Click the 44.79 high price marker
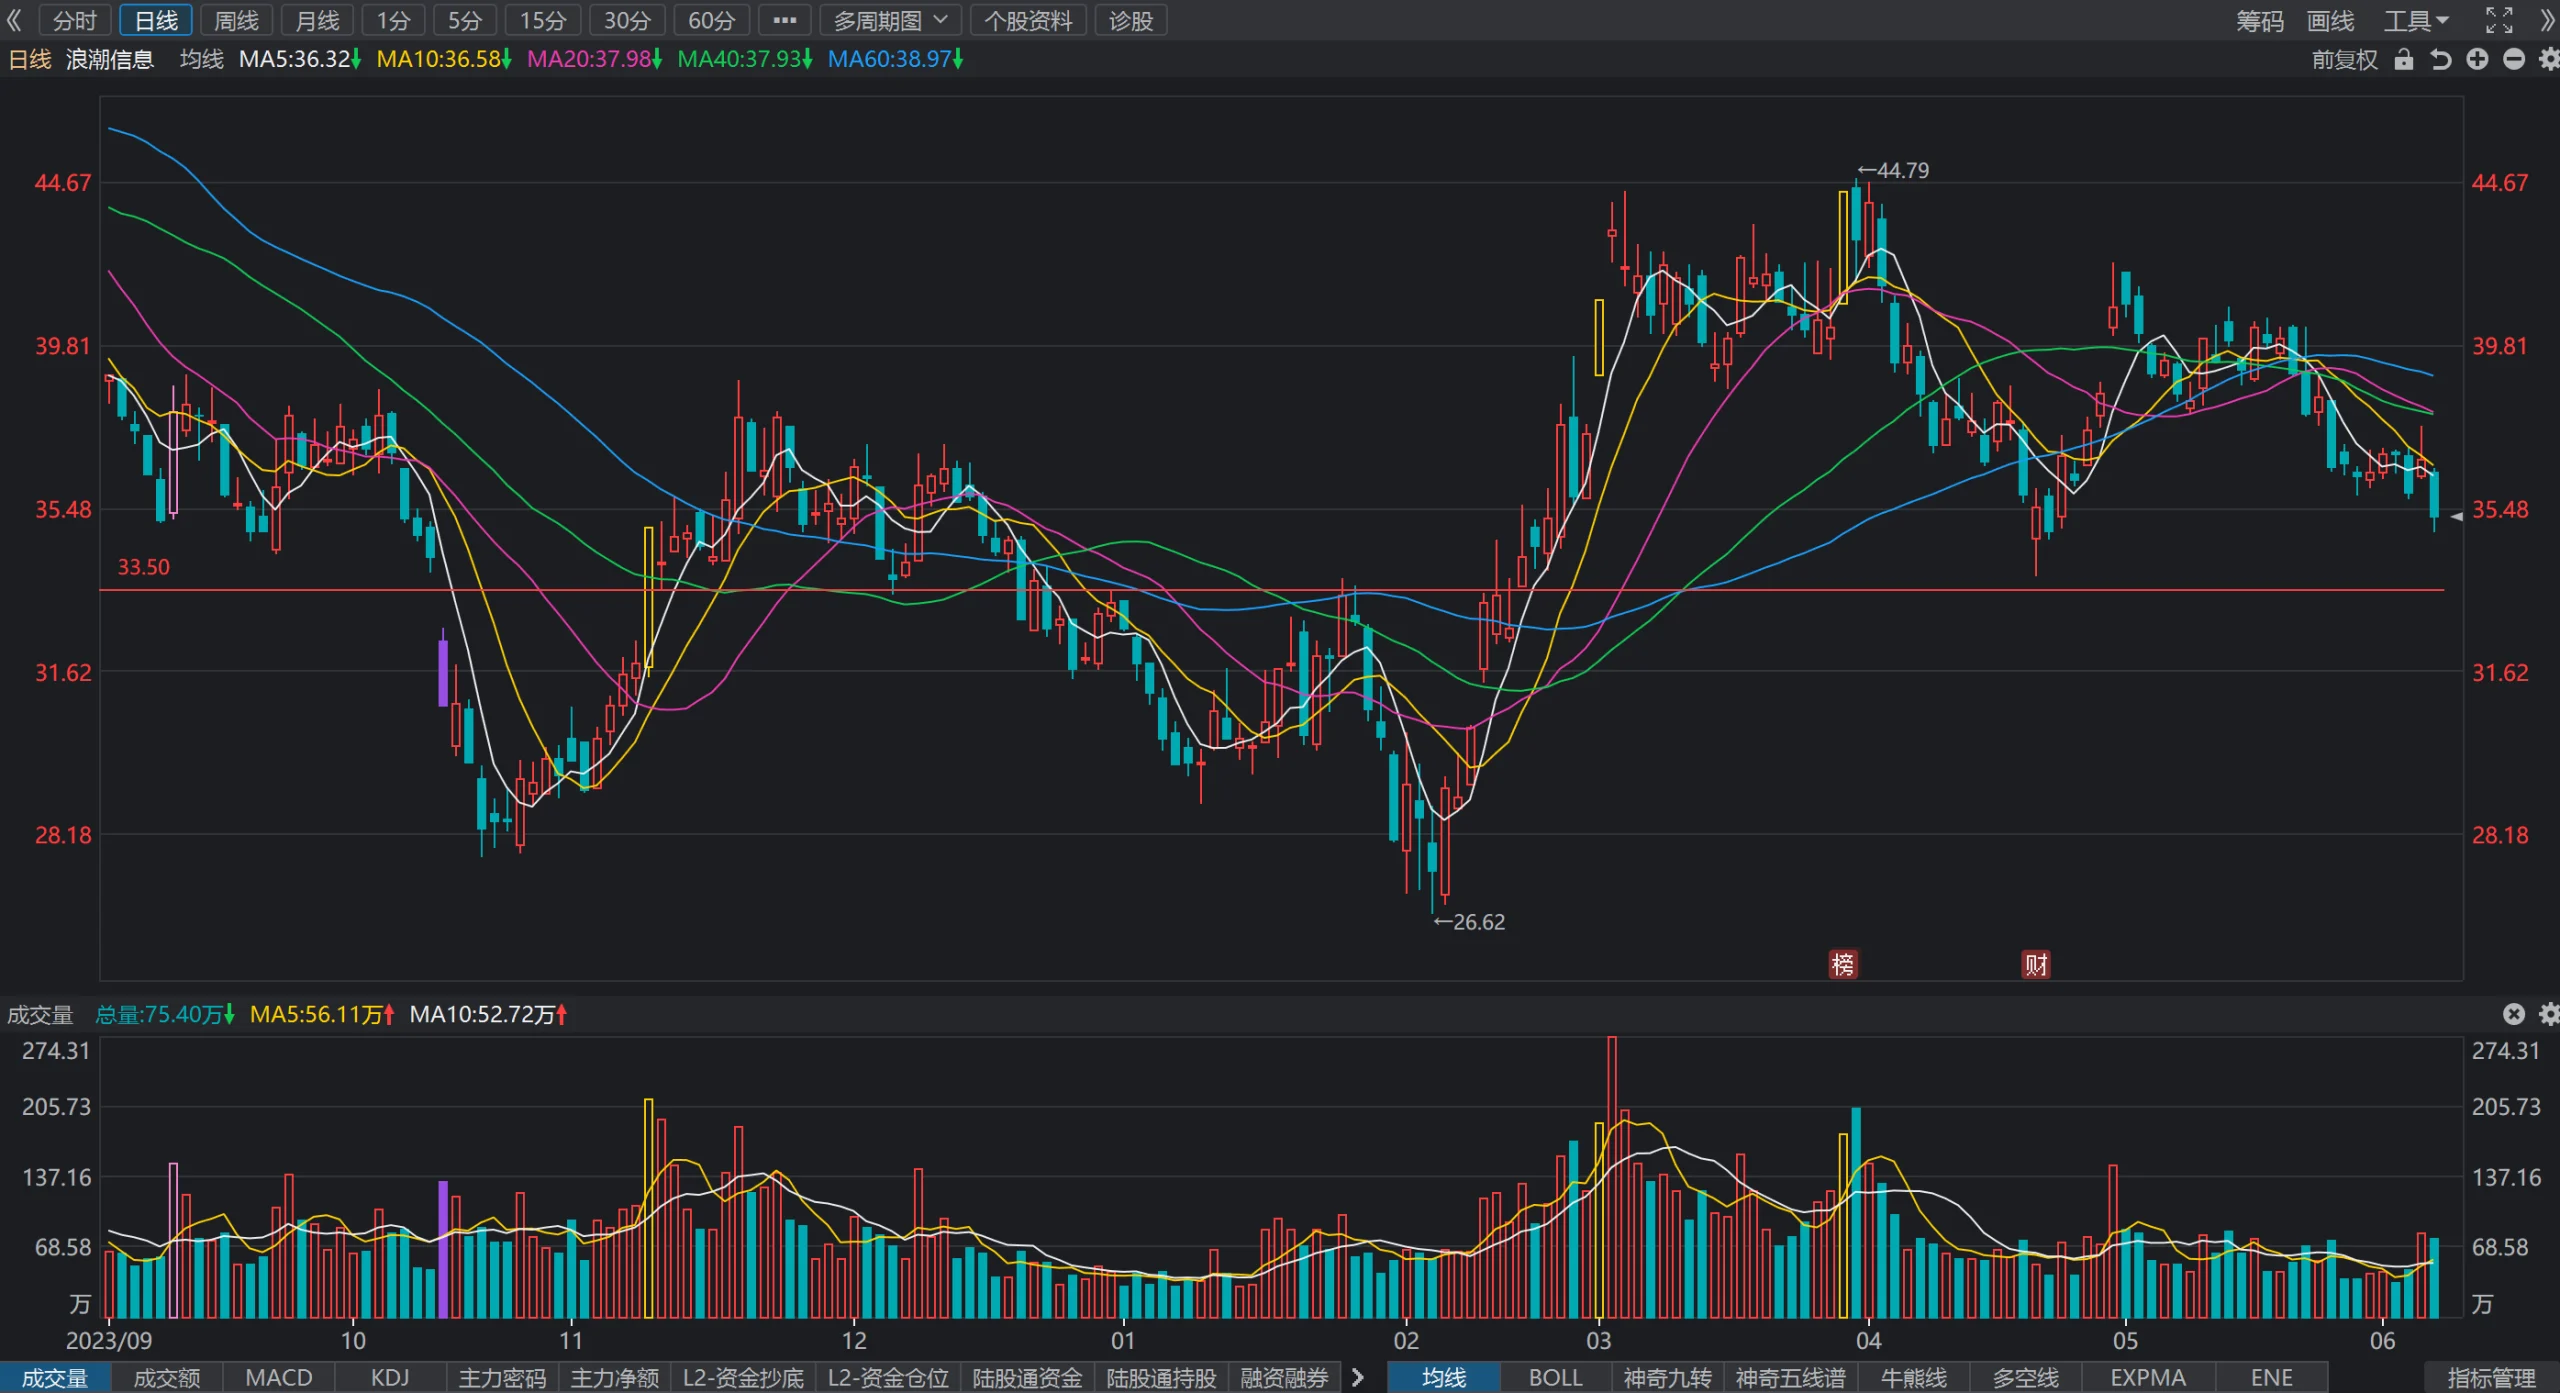This screenshot has height=1393, width=2560. [x=1893, y=170]
